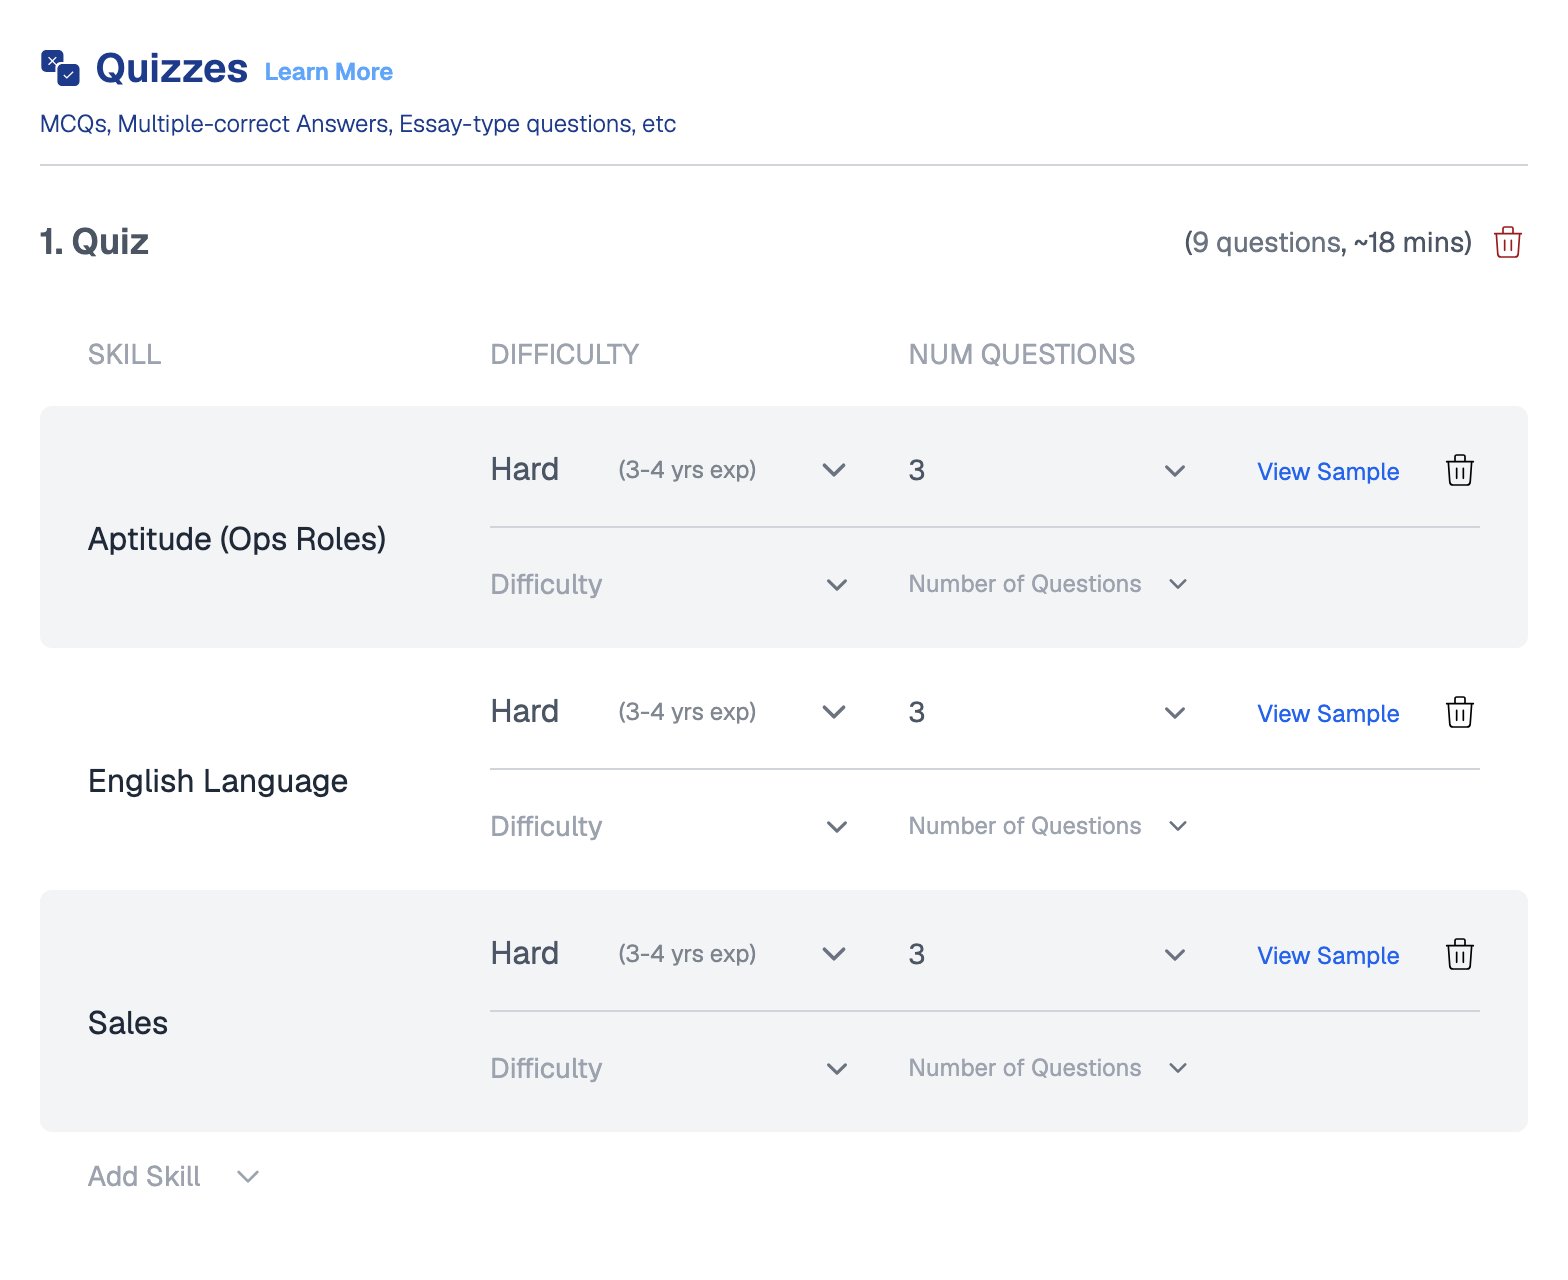1568x1280 pixels.
Task: Open empty Number of Questions dropdown for English Language
Action: (x=1048, y=826)
